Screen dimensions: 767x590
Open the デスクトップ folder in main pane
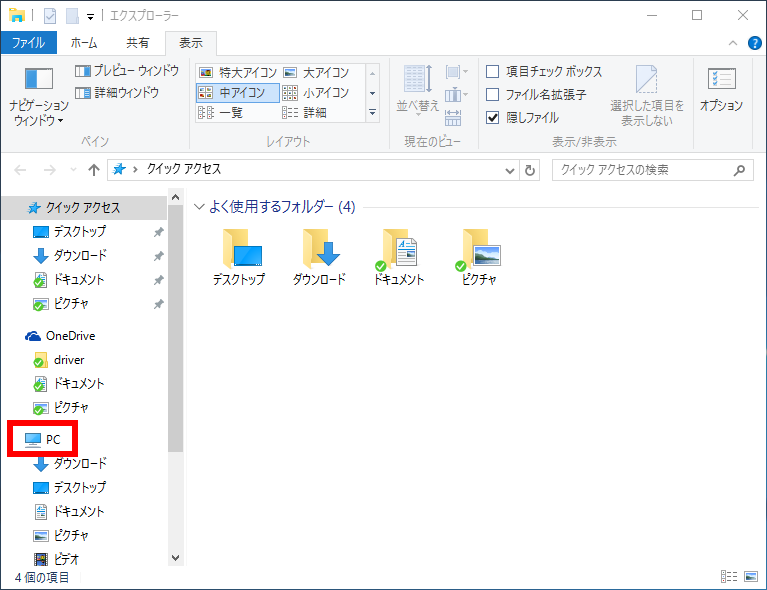click(x=239, y=257)
